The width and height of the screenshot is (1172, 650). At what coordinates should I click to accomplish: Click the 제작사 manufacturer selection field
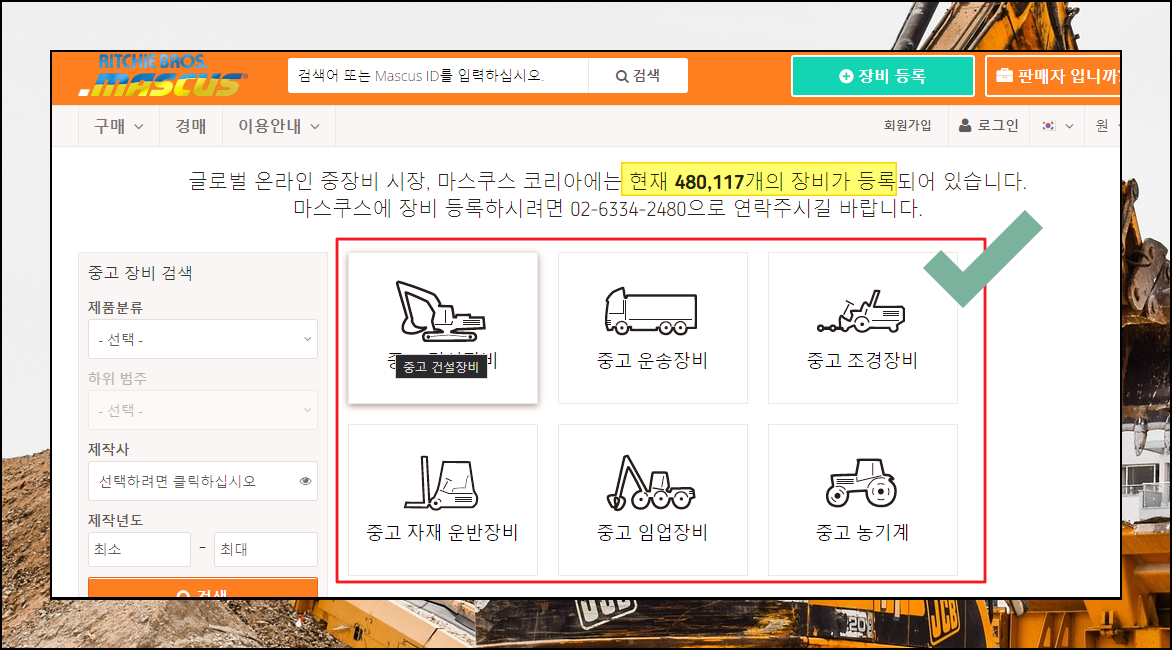coord(203,481)
